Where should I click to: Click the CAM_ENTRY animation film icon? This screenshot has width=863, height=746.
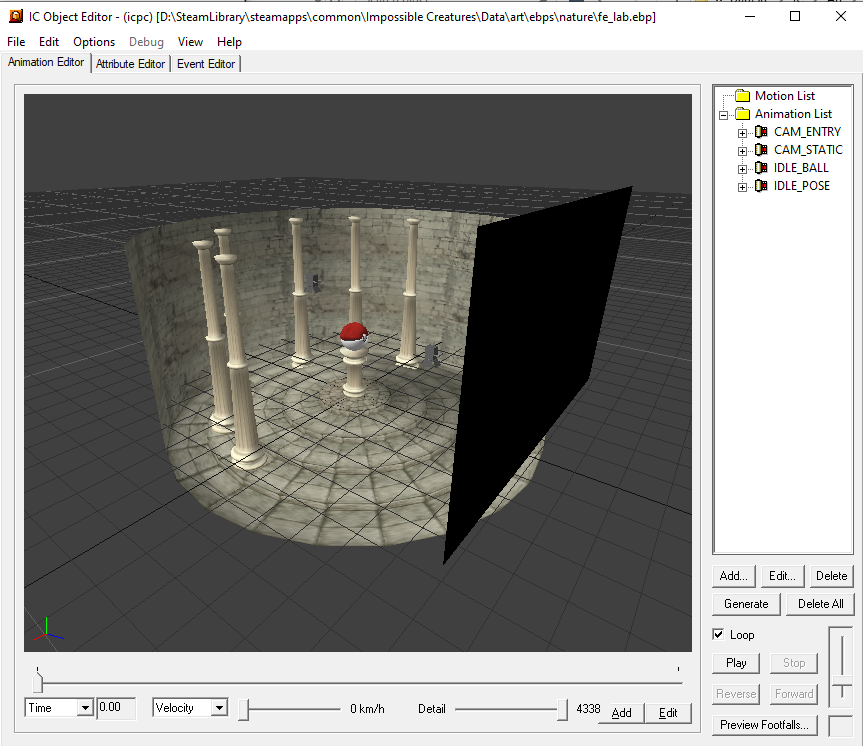761,132
